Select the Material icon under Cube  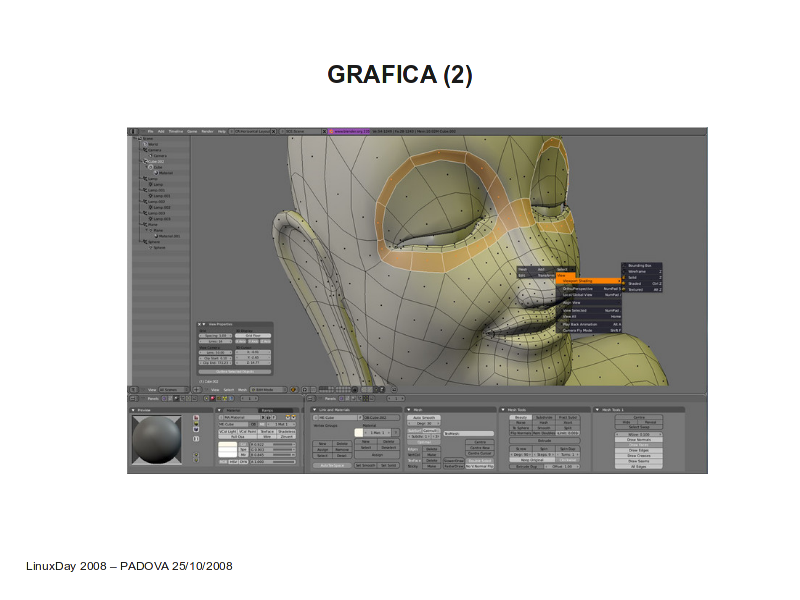pyautogui.click(x=155, y=173)
